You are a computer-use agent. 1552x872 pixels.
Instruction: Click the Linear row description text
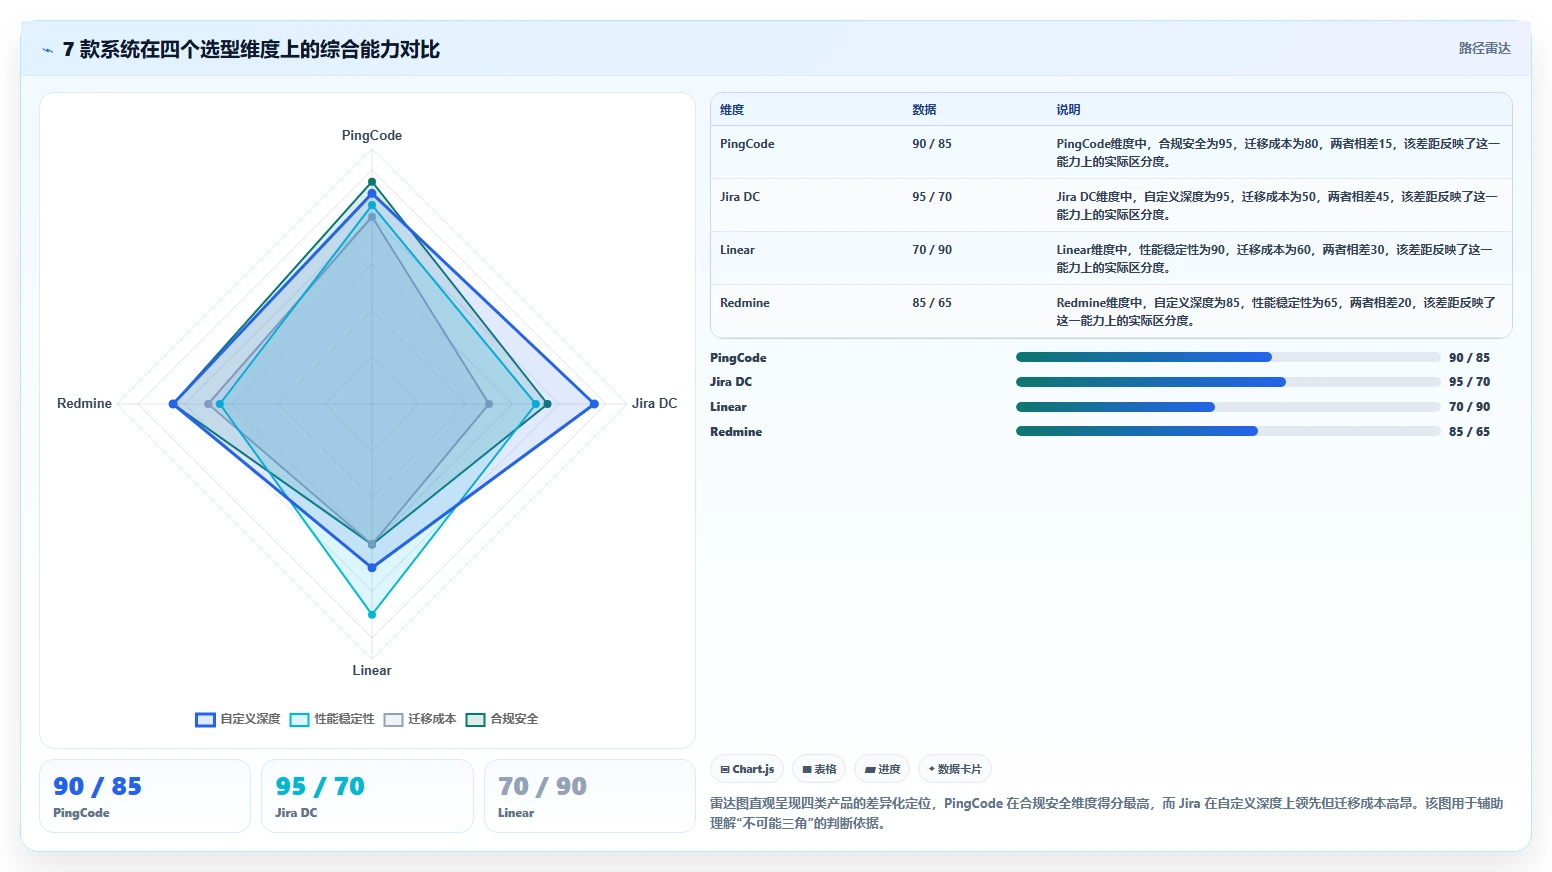(1276, 259)
